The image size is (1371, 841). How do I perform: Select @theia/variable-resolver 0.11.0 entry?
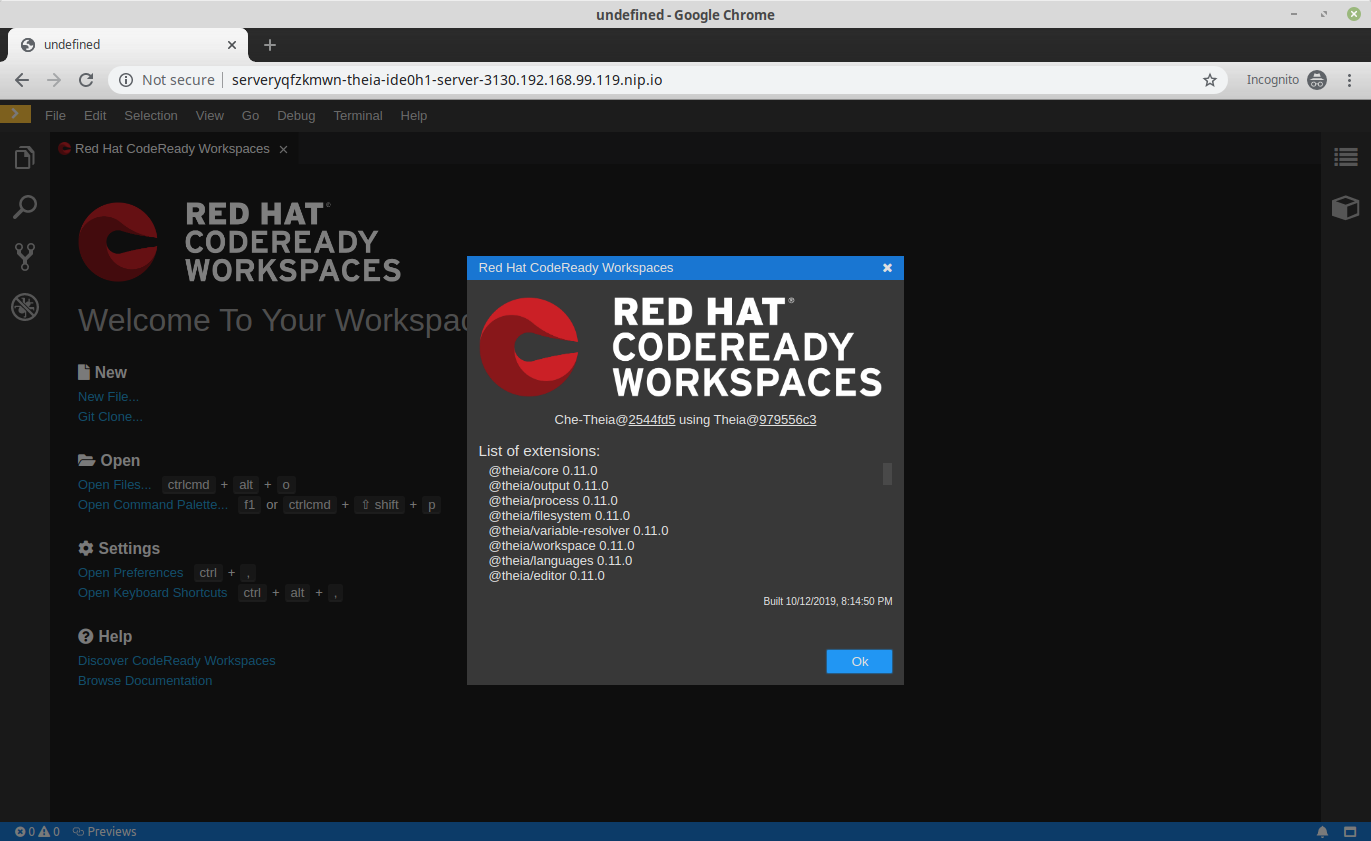[x=578, y=531]
